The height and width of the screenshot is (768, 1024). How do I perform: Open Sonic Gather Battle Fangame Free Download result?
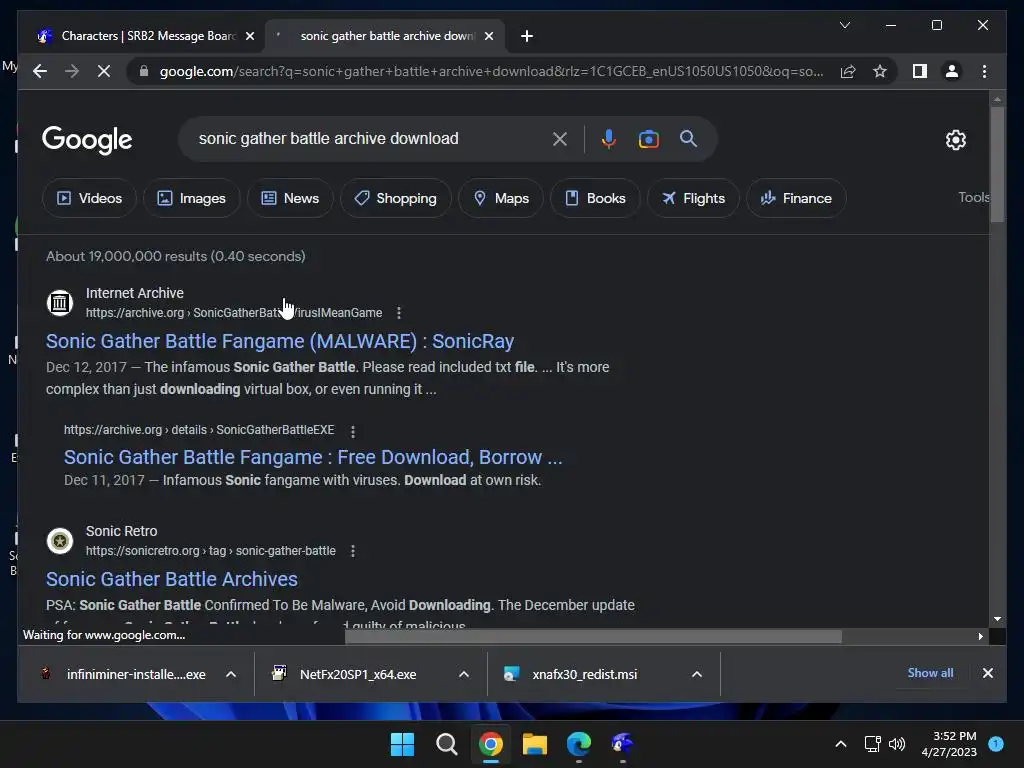313,457
